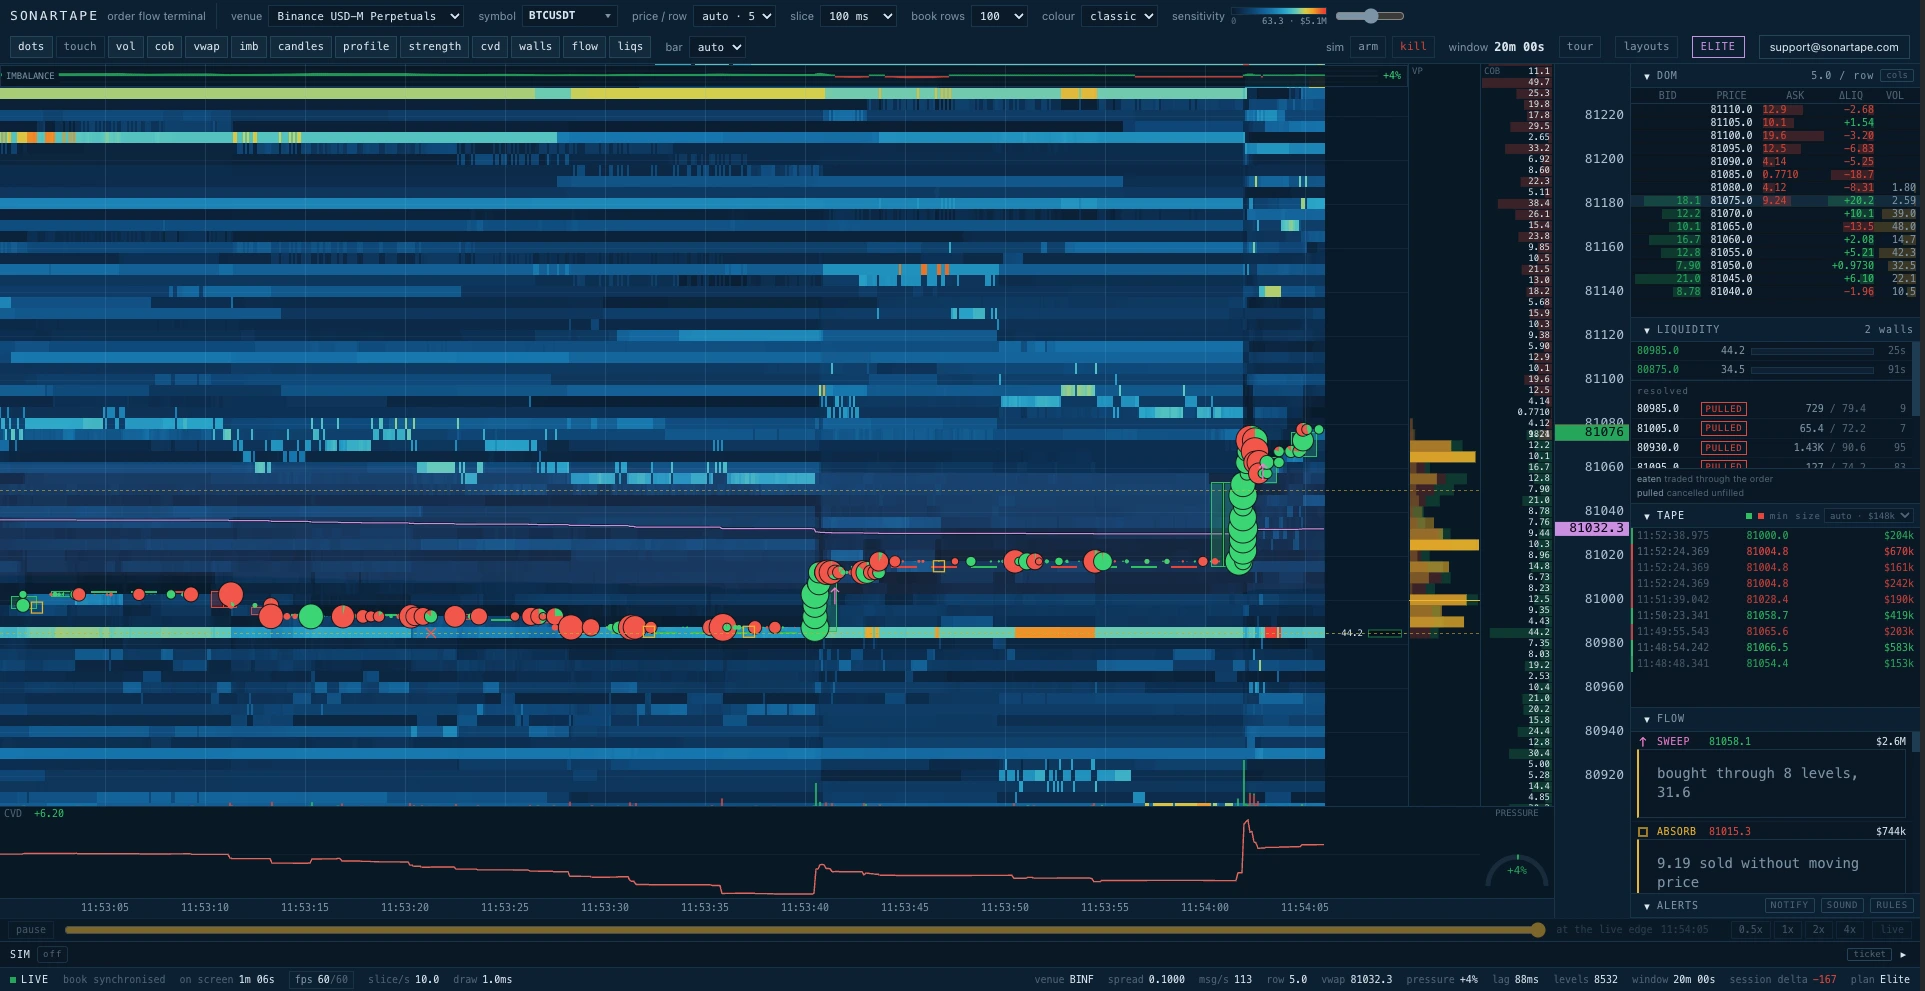Open the price/row auto dropdown
The width and height of the screenshot is (1925, 991).
[x=735, y=16]
